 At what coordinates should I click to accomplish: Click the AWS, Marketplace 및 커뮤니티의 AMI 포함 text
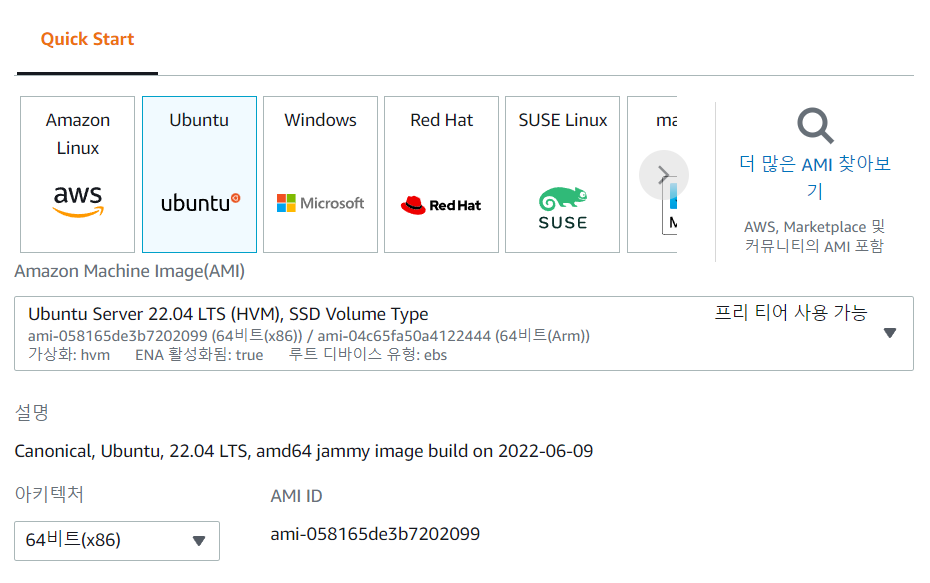click(x=814, y=236)
